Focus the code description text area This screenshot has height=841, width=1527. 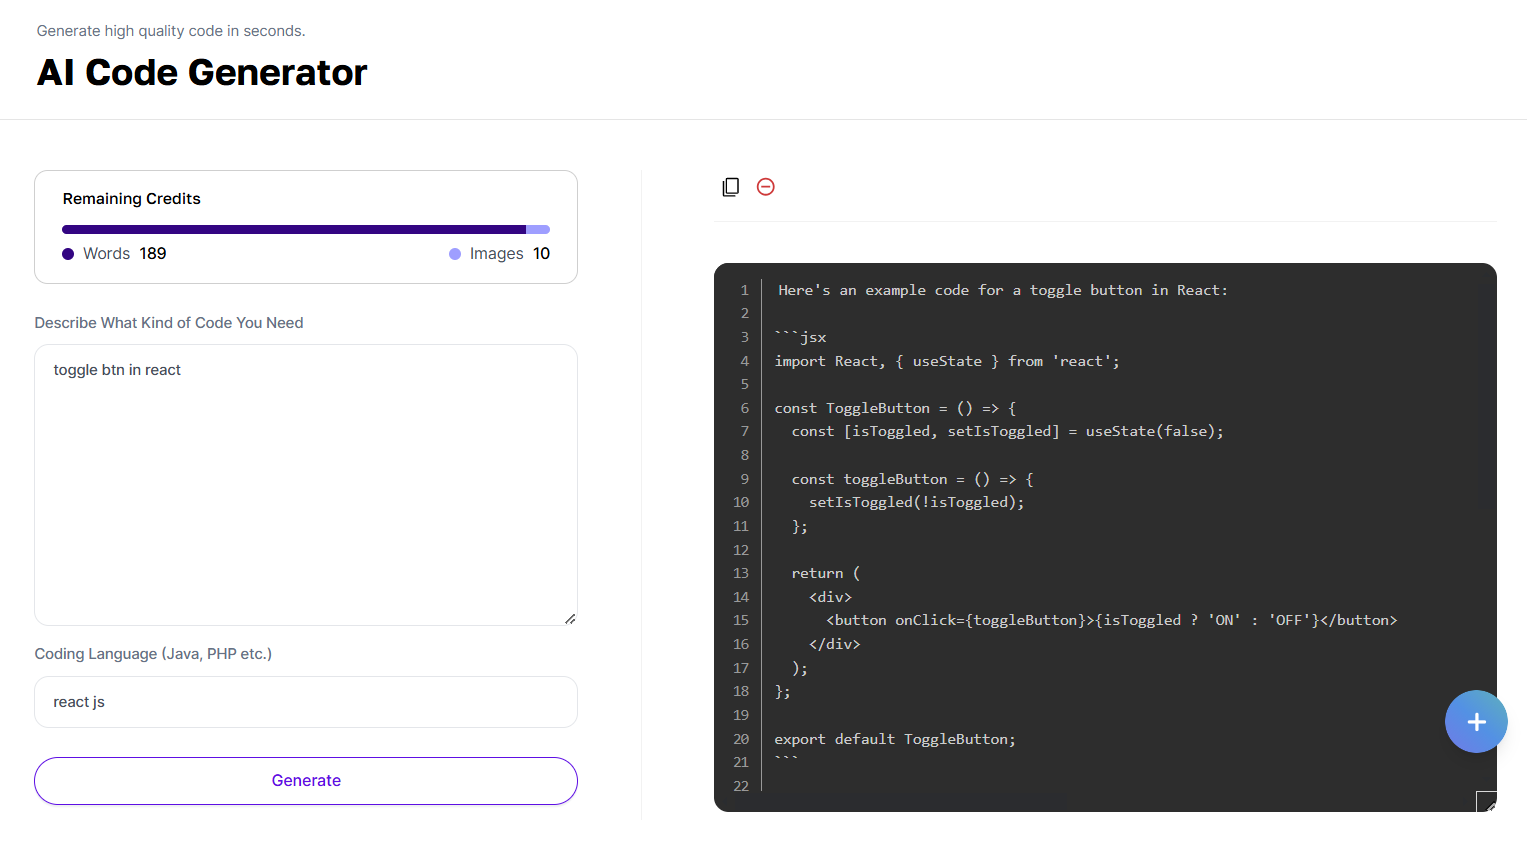click(306, 485)
